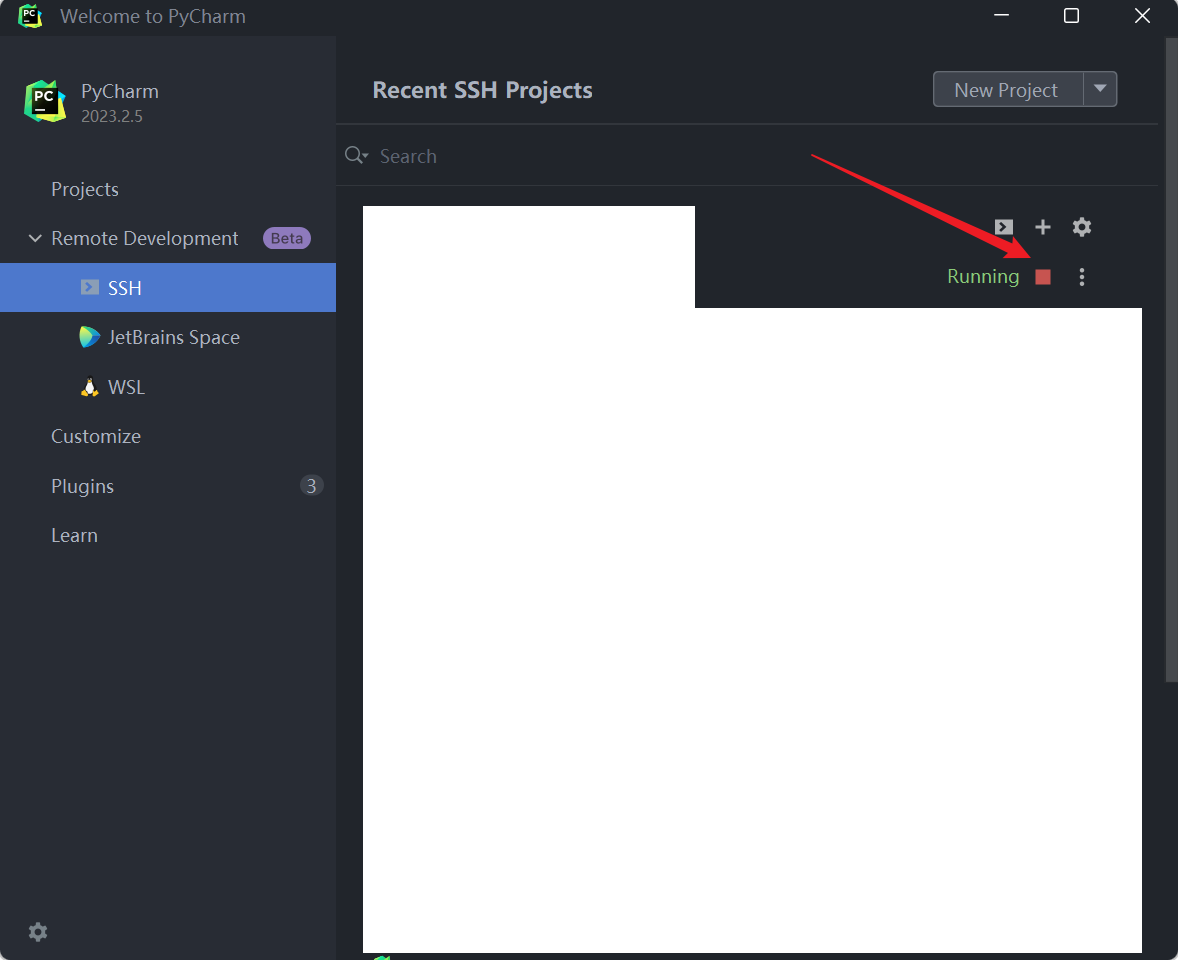Click the New Project button
The height and width of the screenshot is (960, 1178).
1008,89
